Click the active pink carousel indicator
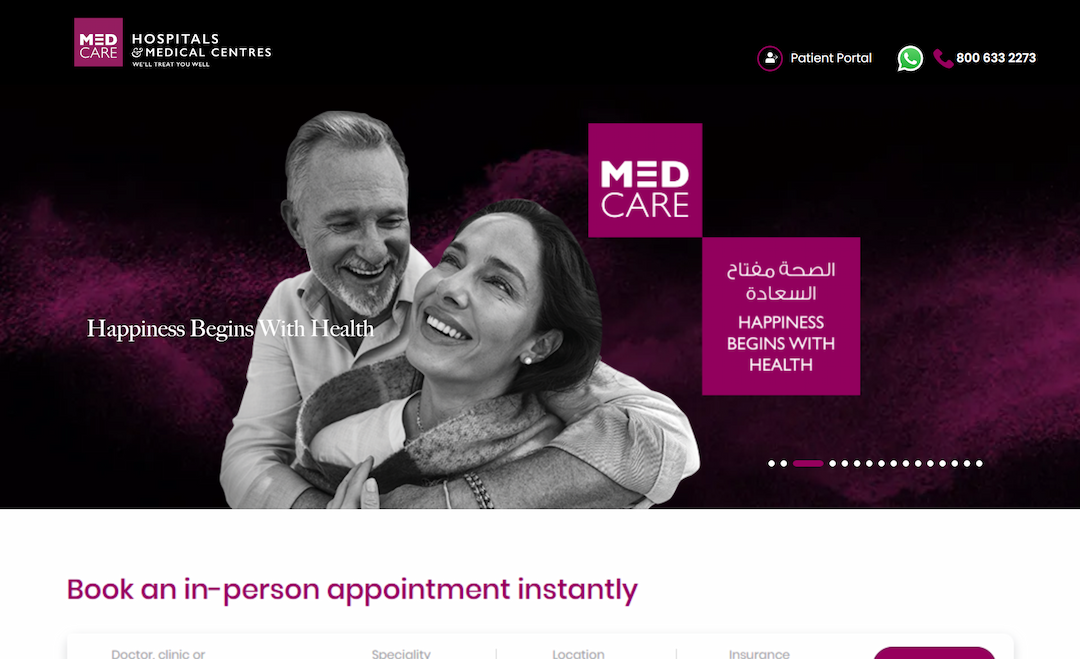The image size is (1080, 659). pyautogui.click(x=808, y=463)
